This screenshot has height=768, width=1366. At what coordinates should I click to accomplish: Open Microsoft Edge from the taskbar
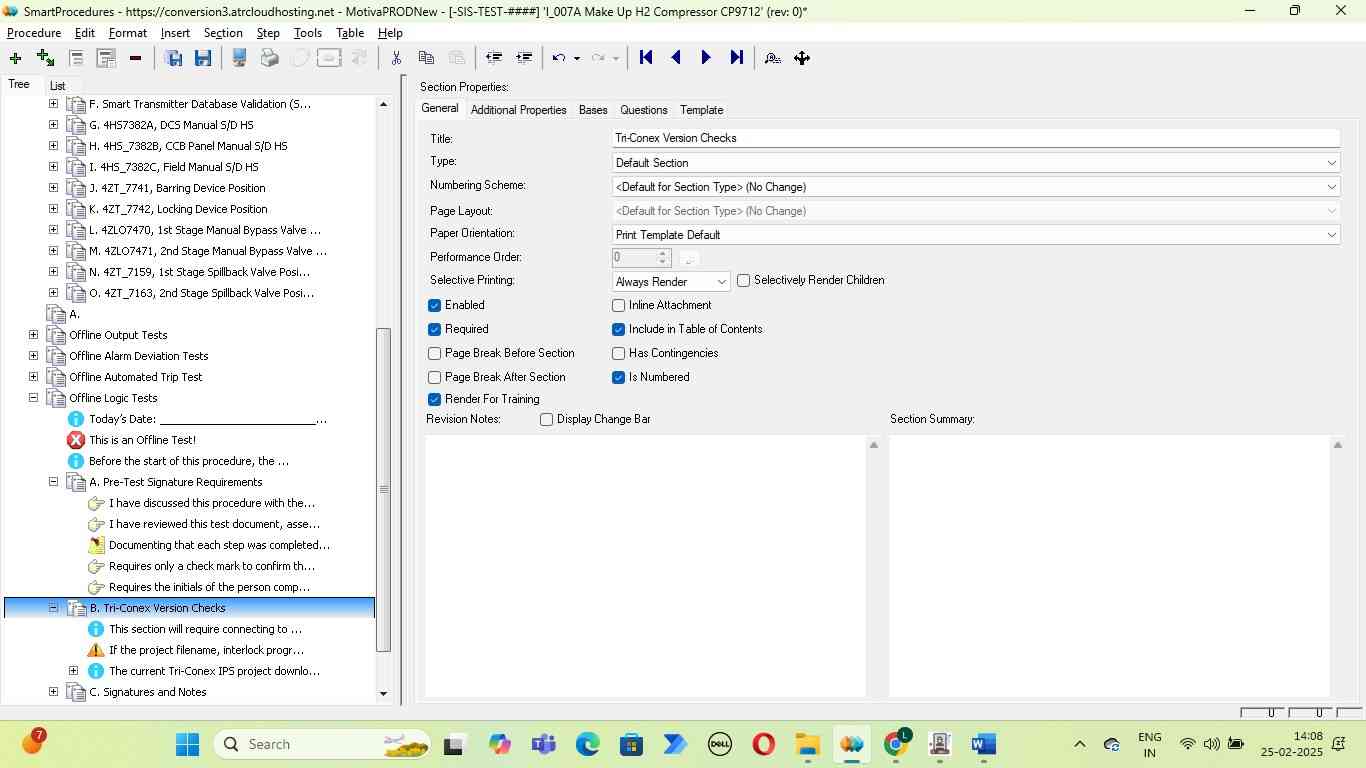(587, 744)
